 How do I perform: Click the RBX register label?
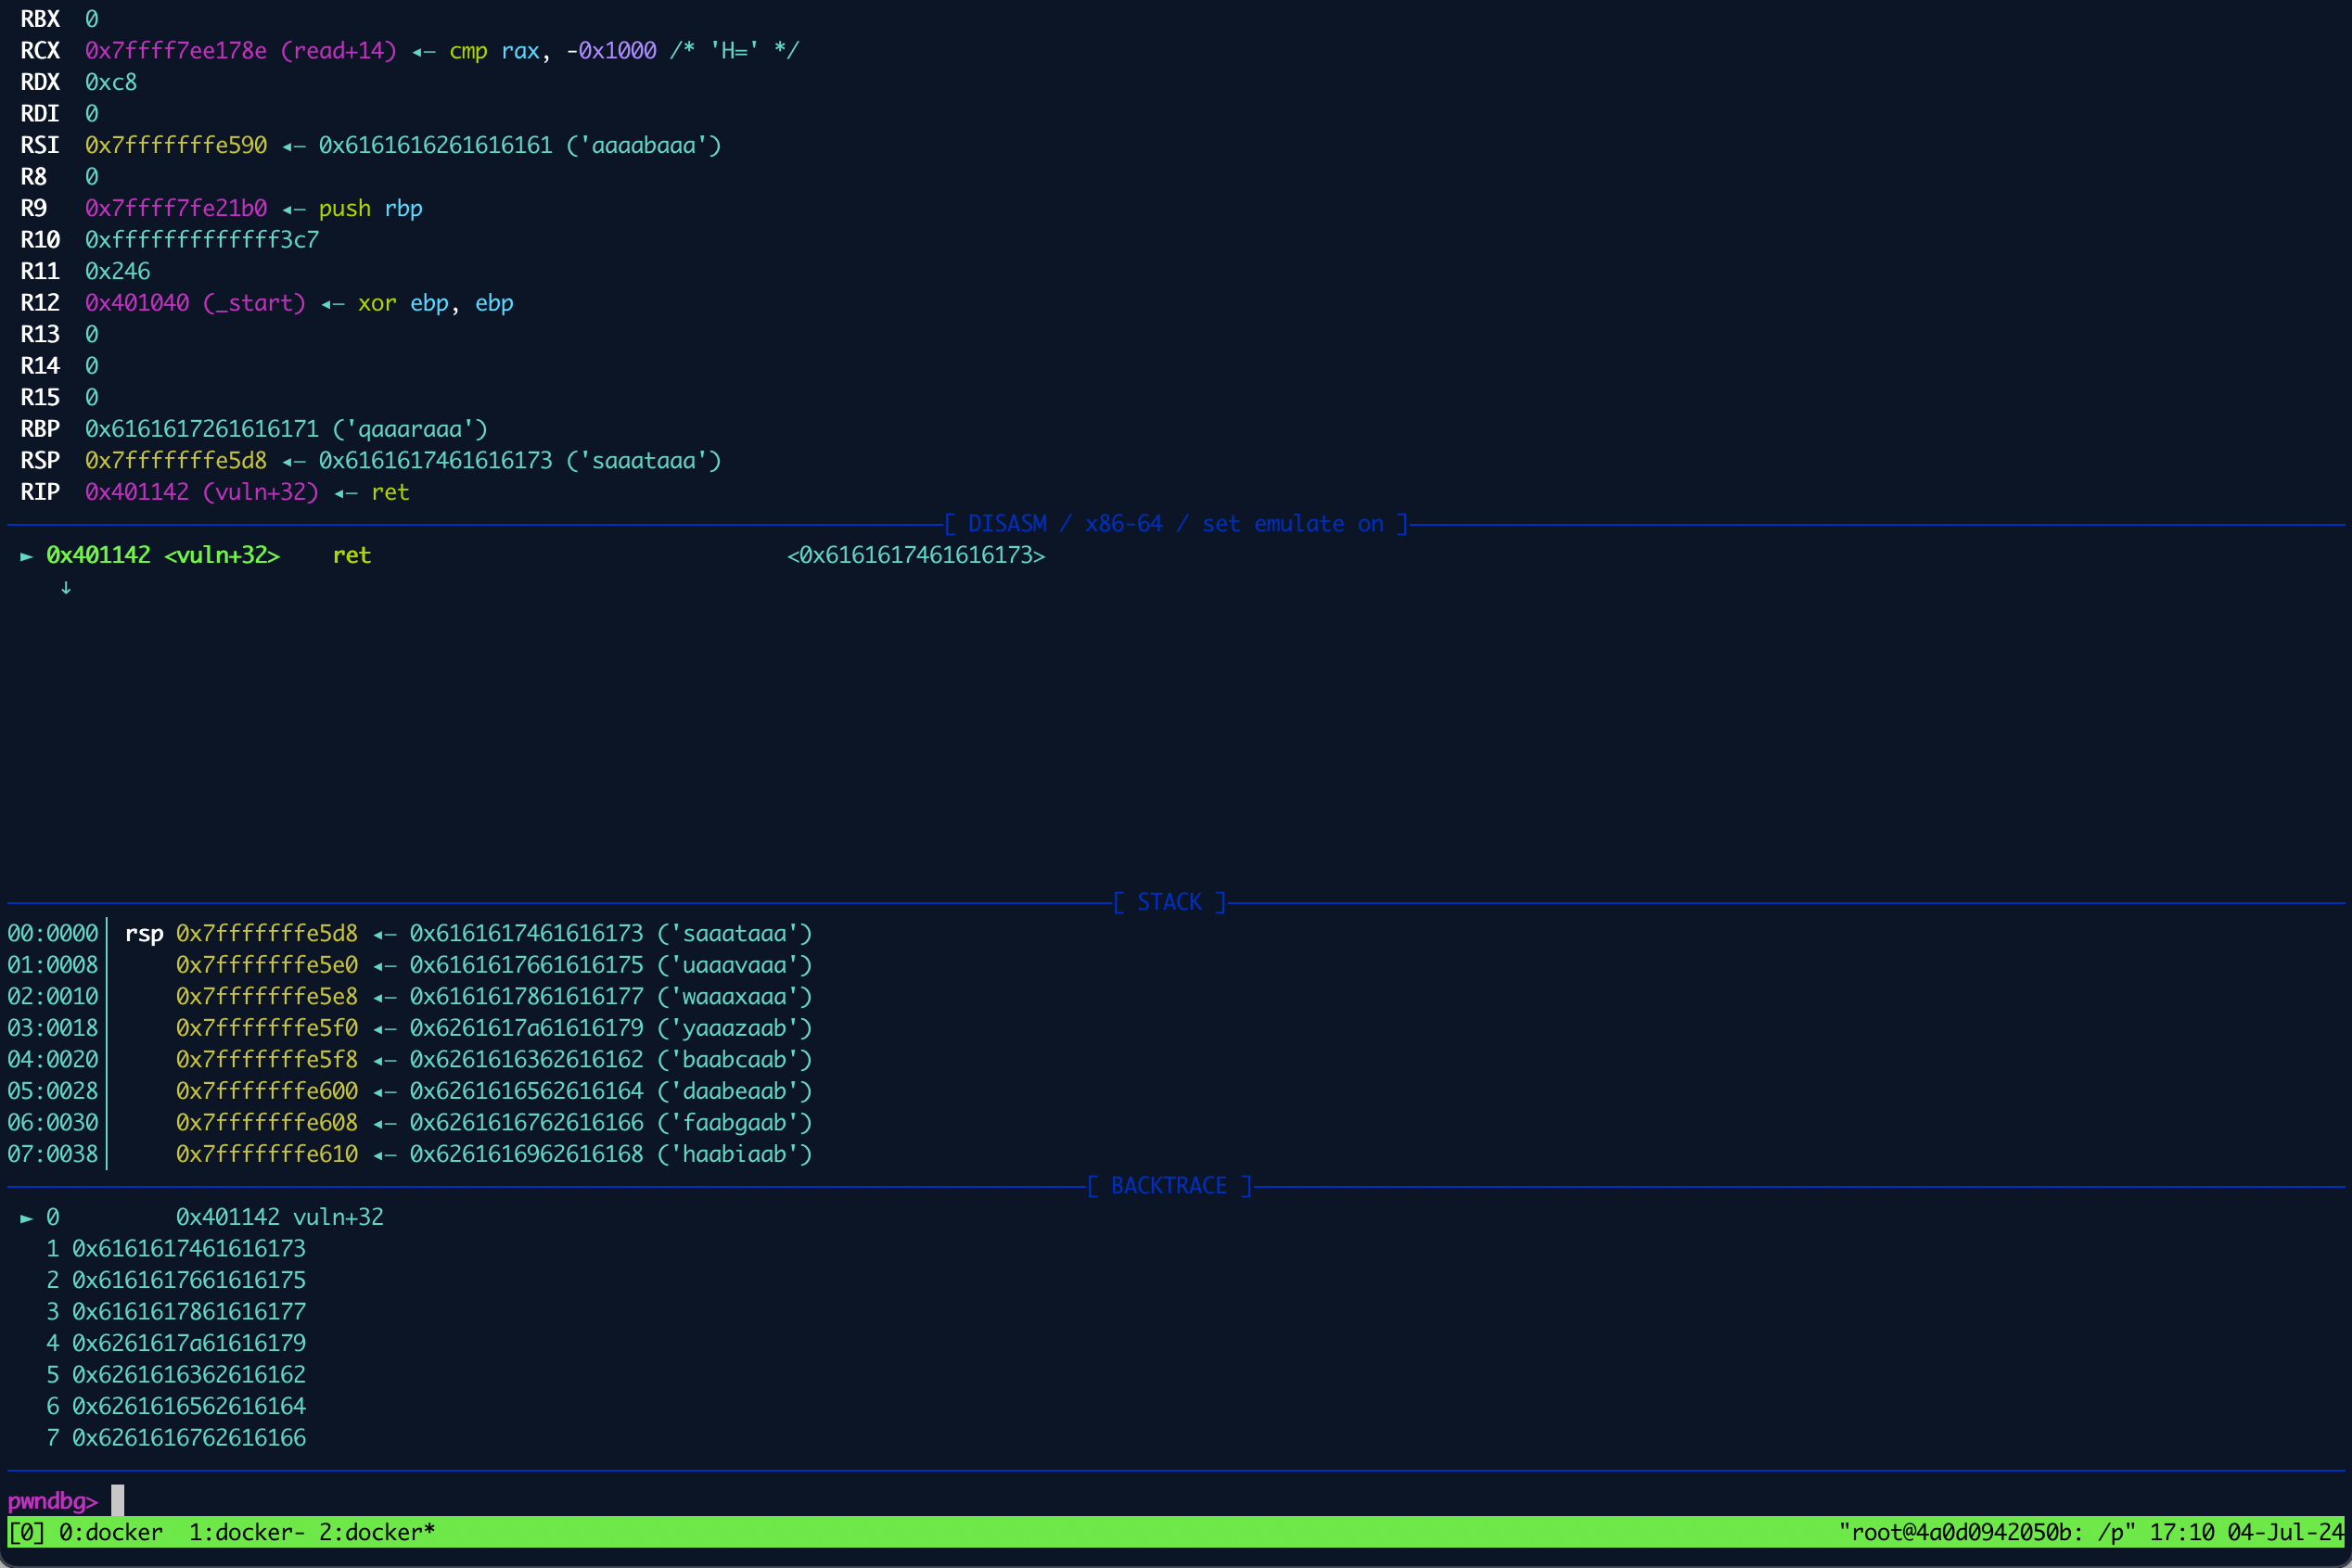[40, 19]
